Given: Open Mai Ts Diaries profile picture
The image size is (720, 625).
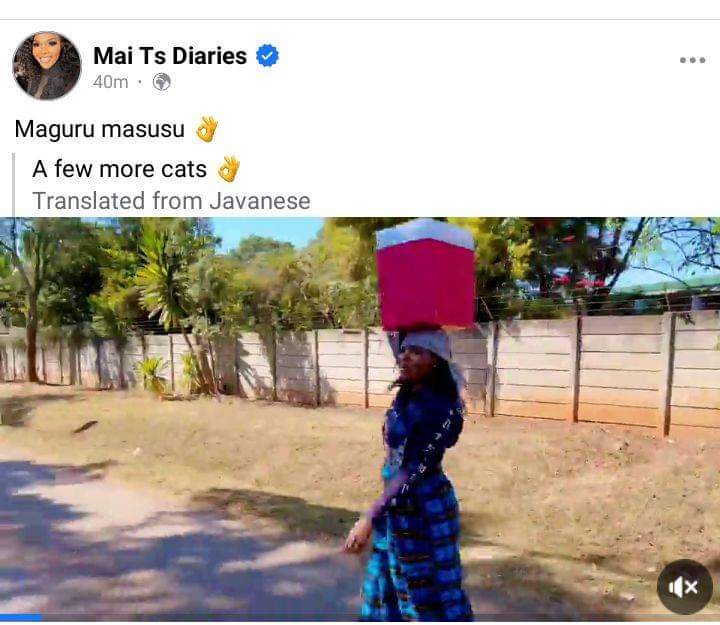Looking at the screenshot, I should [47, 65].
